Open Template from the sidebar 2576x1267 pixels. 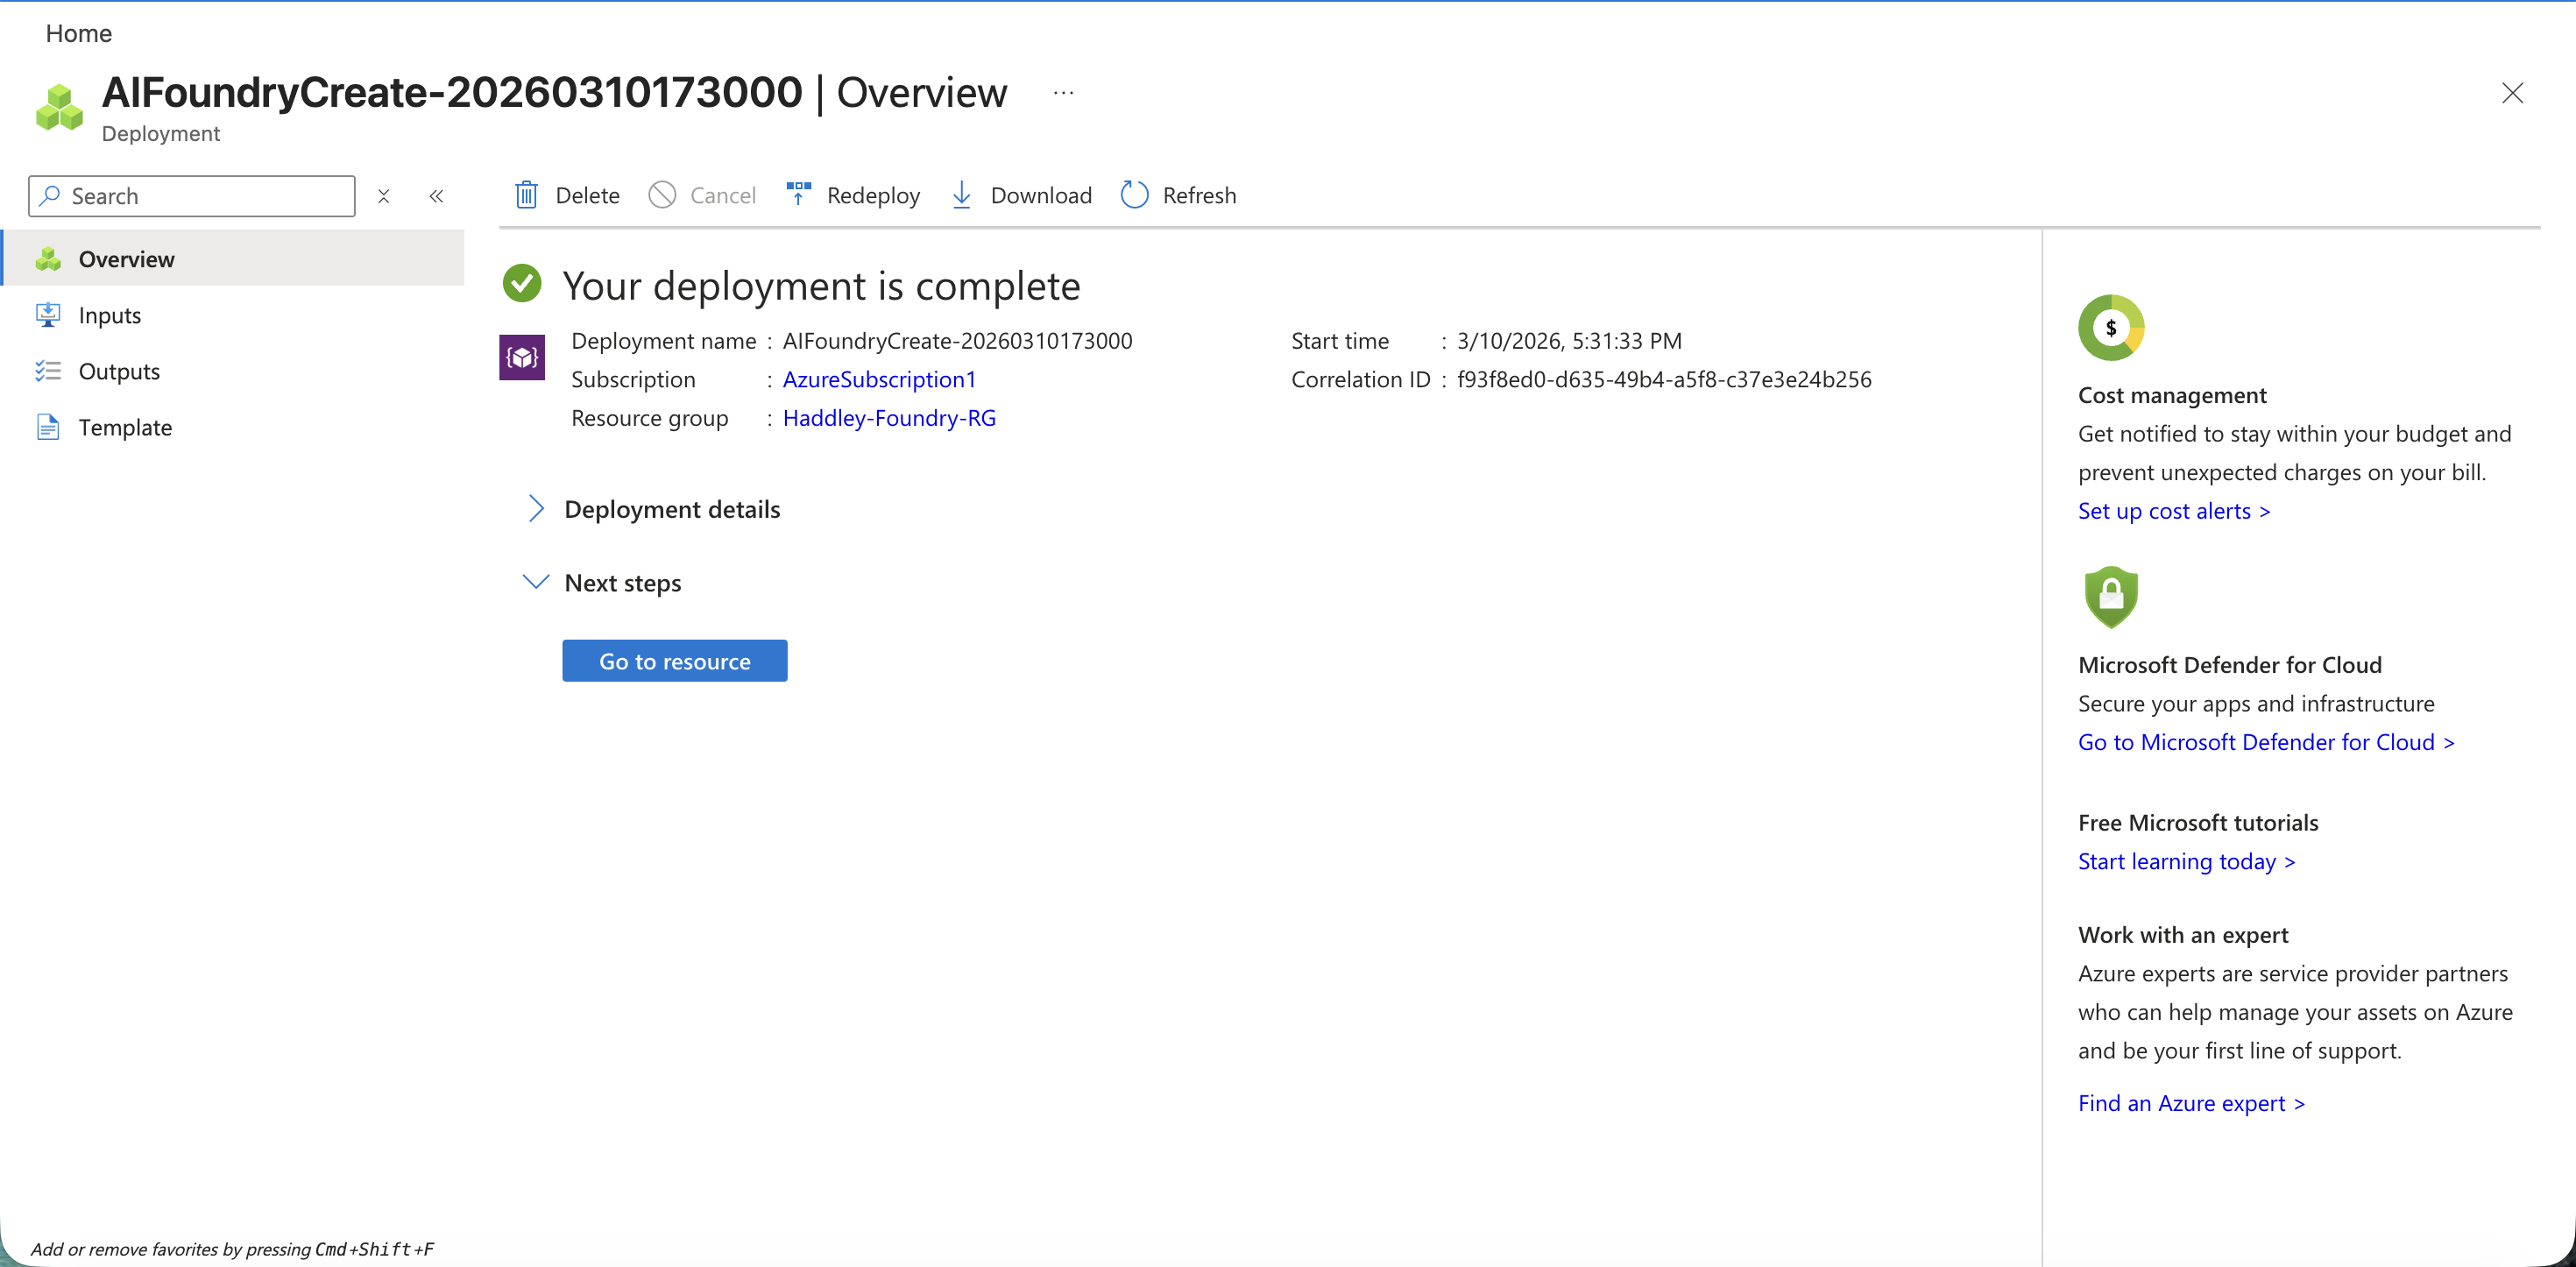click(x=48, y=426)
